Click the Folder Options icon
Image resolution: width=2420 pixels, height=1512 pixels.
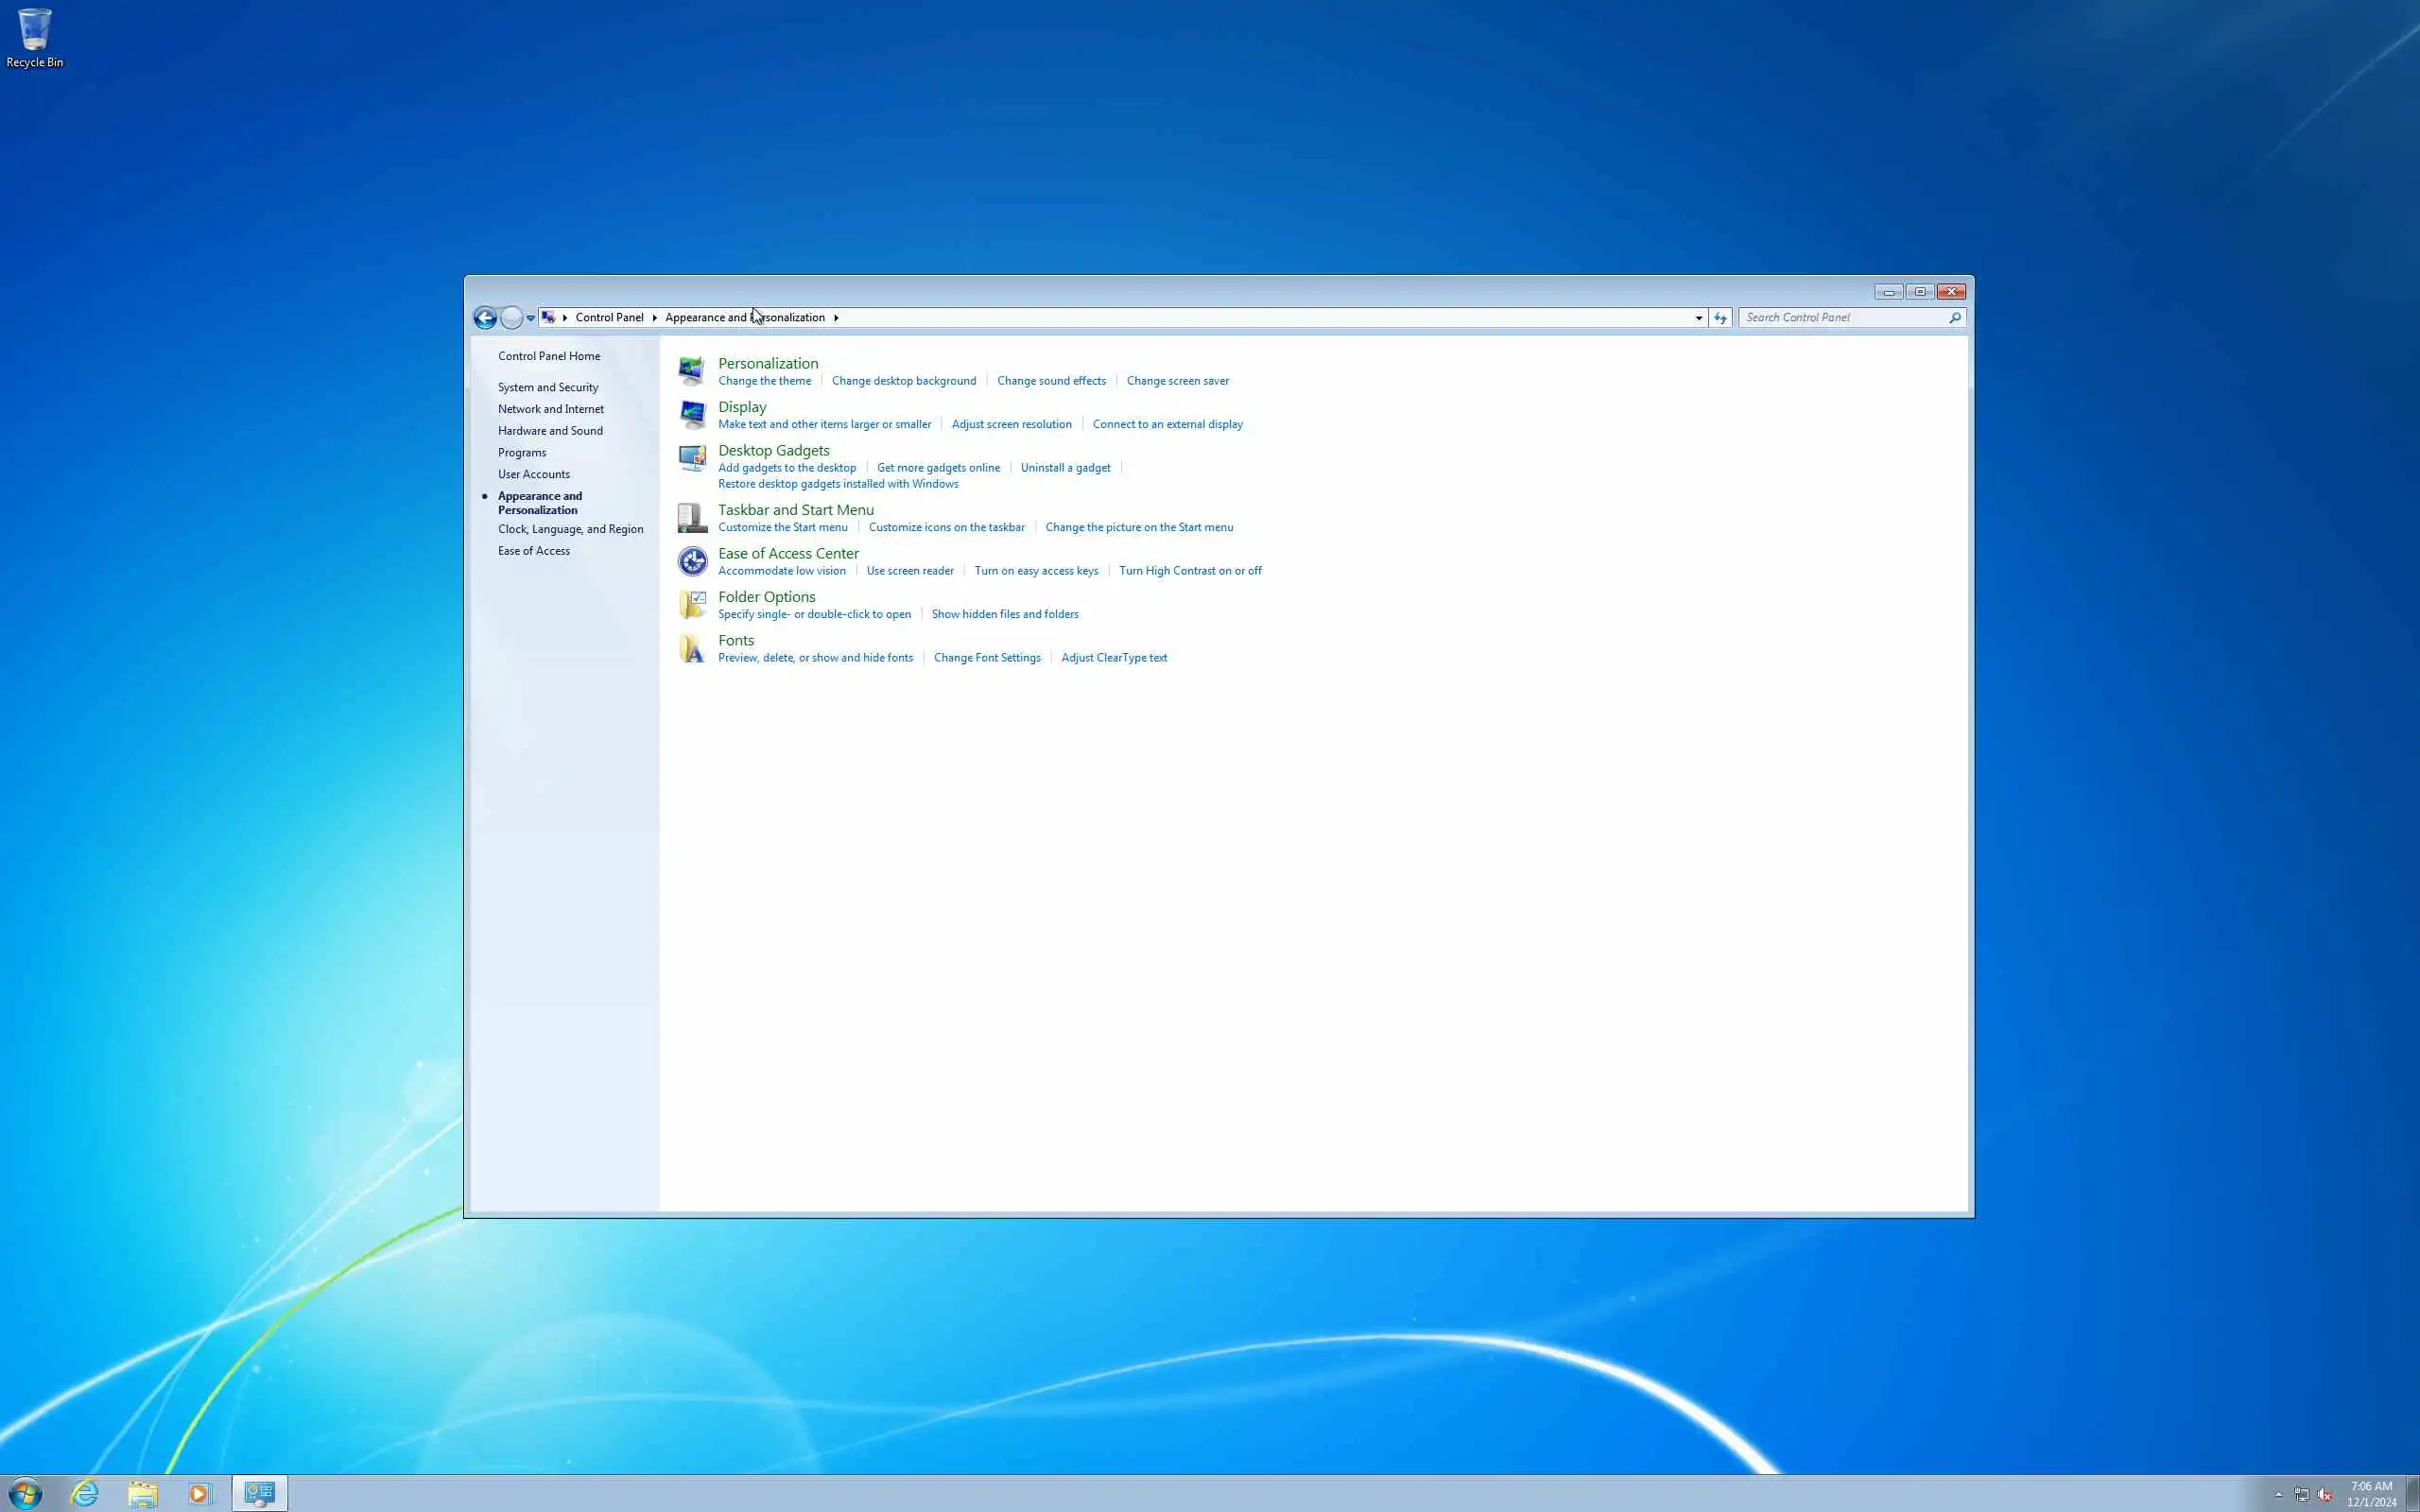pyautogui.click(x=691, y=604)
